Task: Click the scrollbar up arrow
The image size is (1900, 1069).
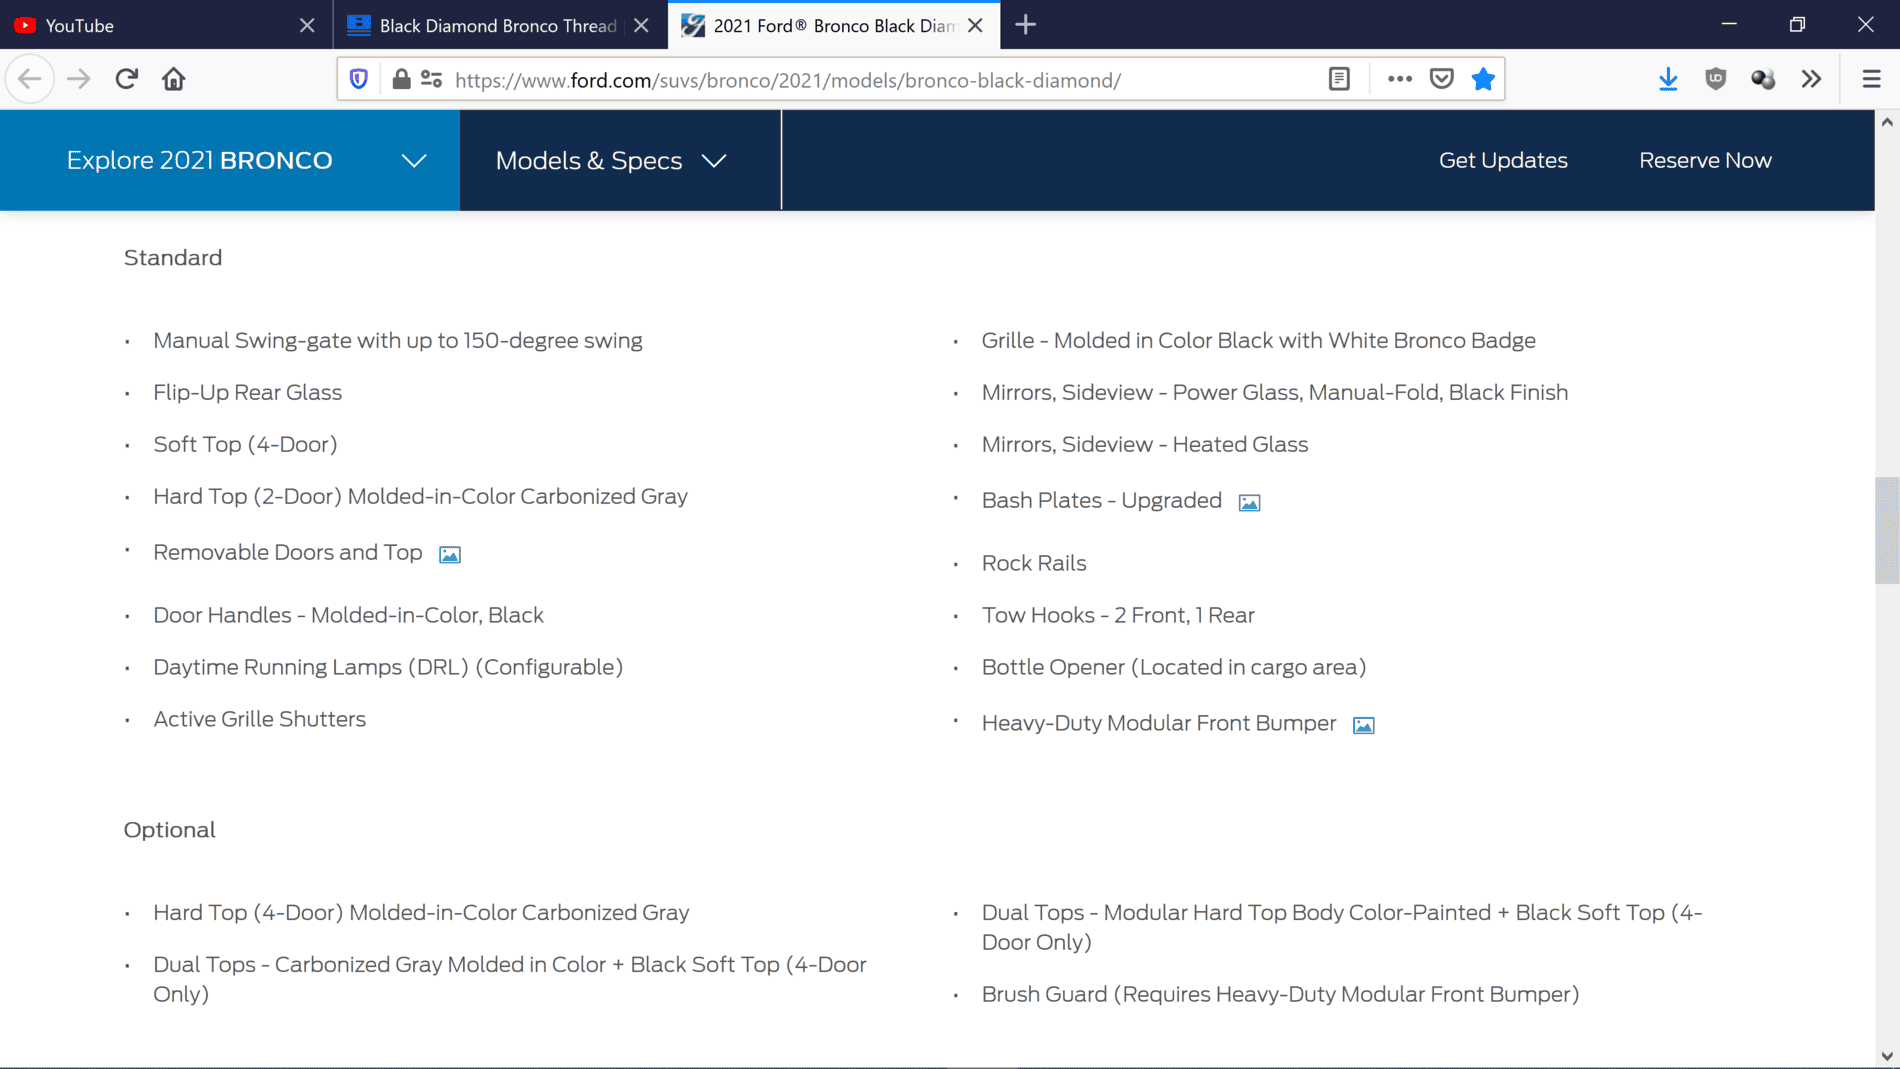Action: [1886, 122]
